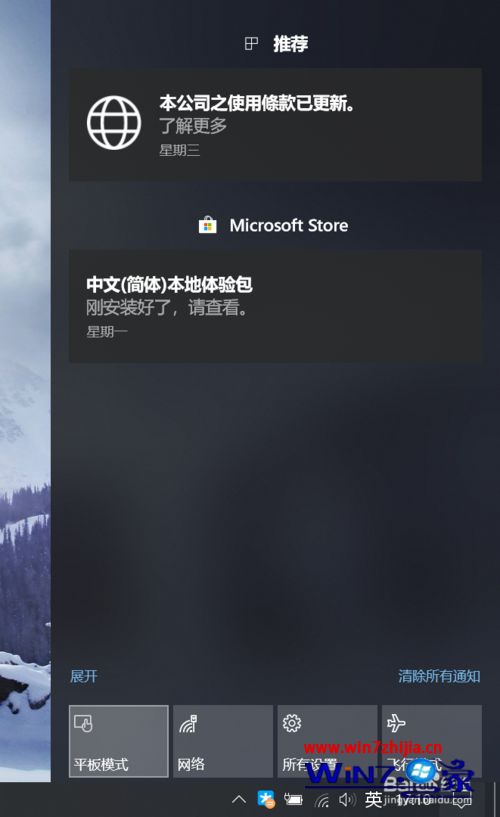500x817 pixels.
Task: Expand quick actions with 展开
Action: (x=84, y=676)
